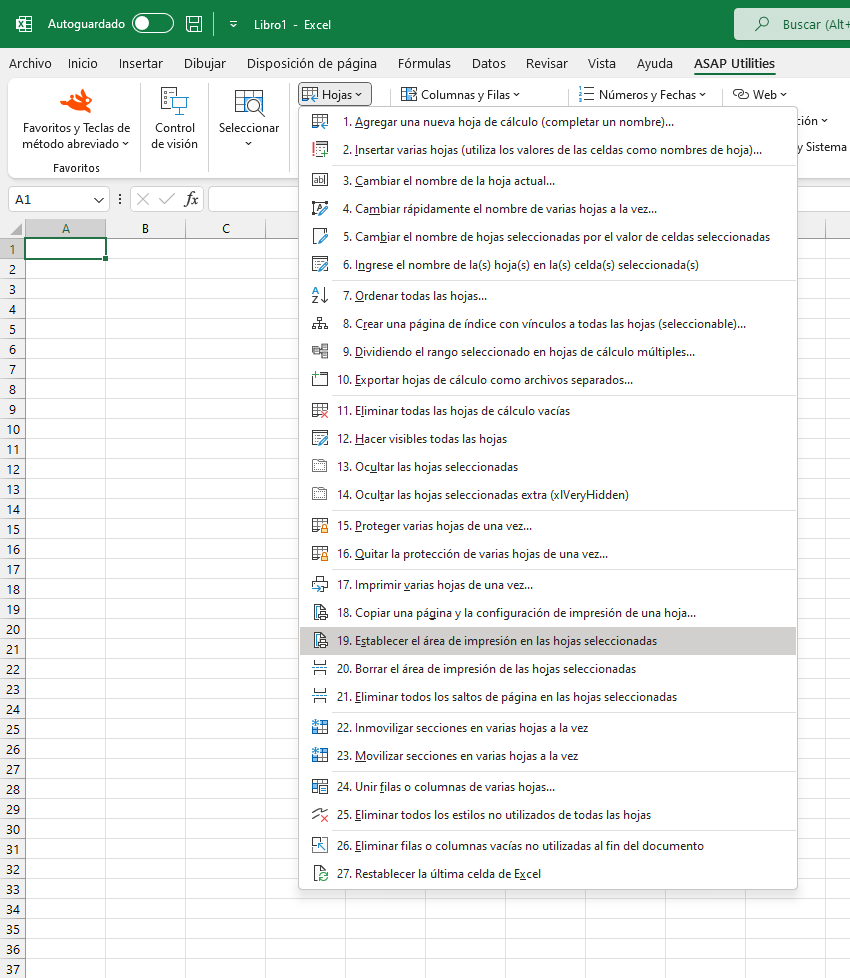Switch to the Insertar tab
This screenshot has height=978, width=850.
click(x=140, y=64)
